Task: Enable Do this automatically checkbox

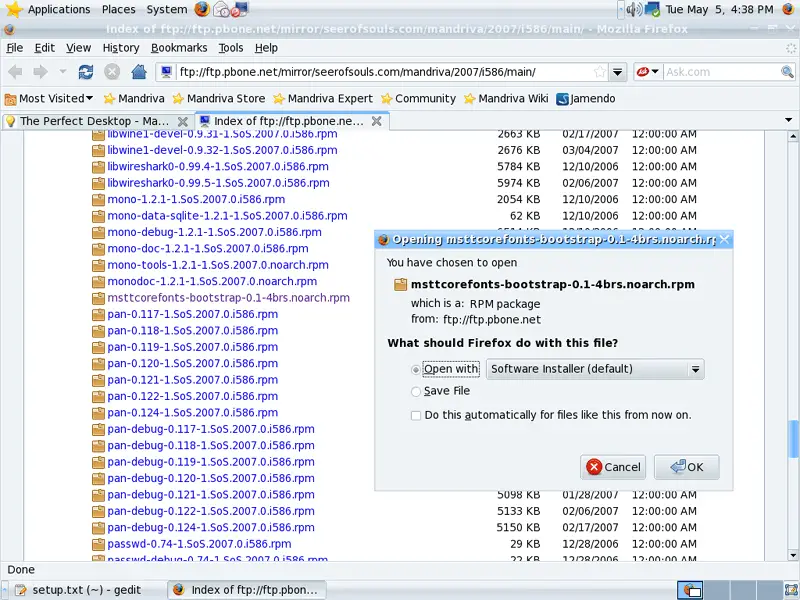Action: [x=416, y=415]
